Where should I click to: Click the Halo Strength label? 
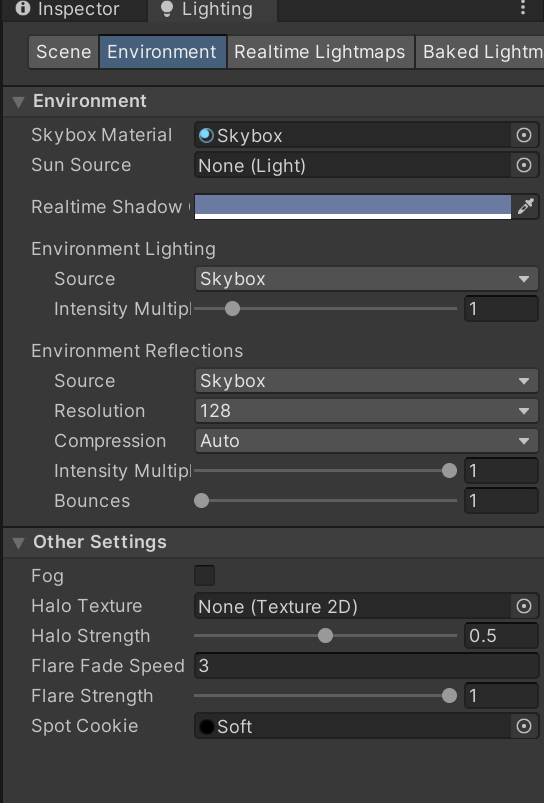point(91,636)
